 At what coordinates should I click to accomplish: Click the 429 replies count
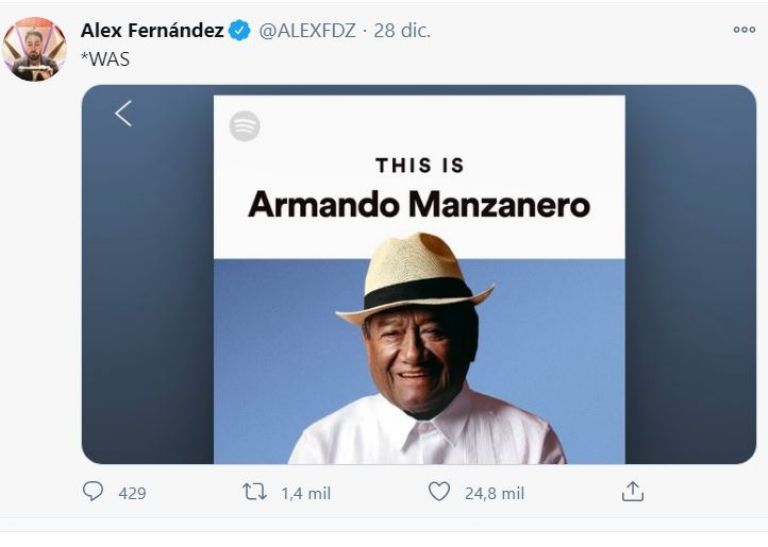[x=132, y=493]
